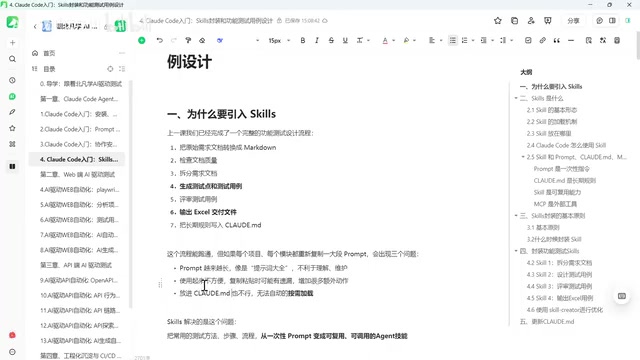
Task: Open the highlight color dropdown arrow
Action: tap(414, 40)
